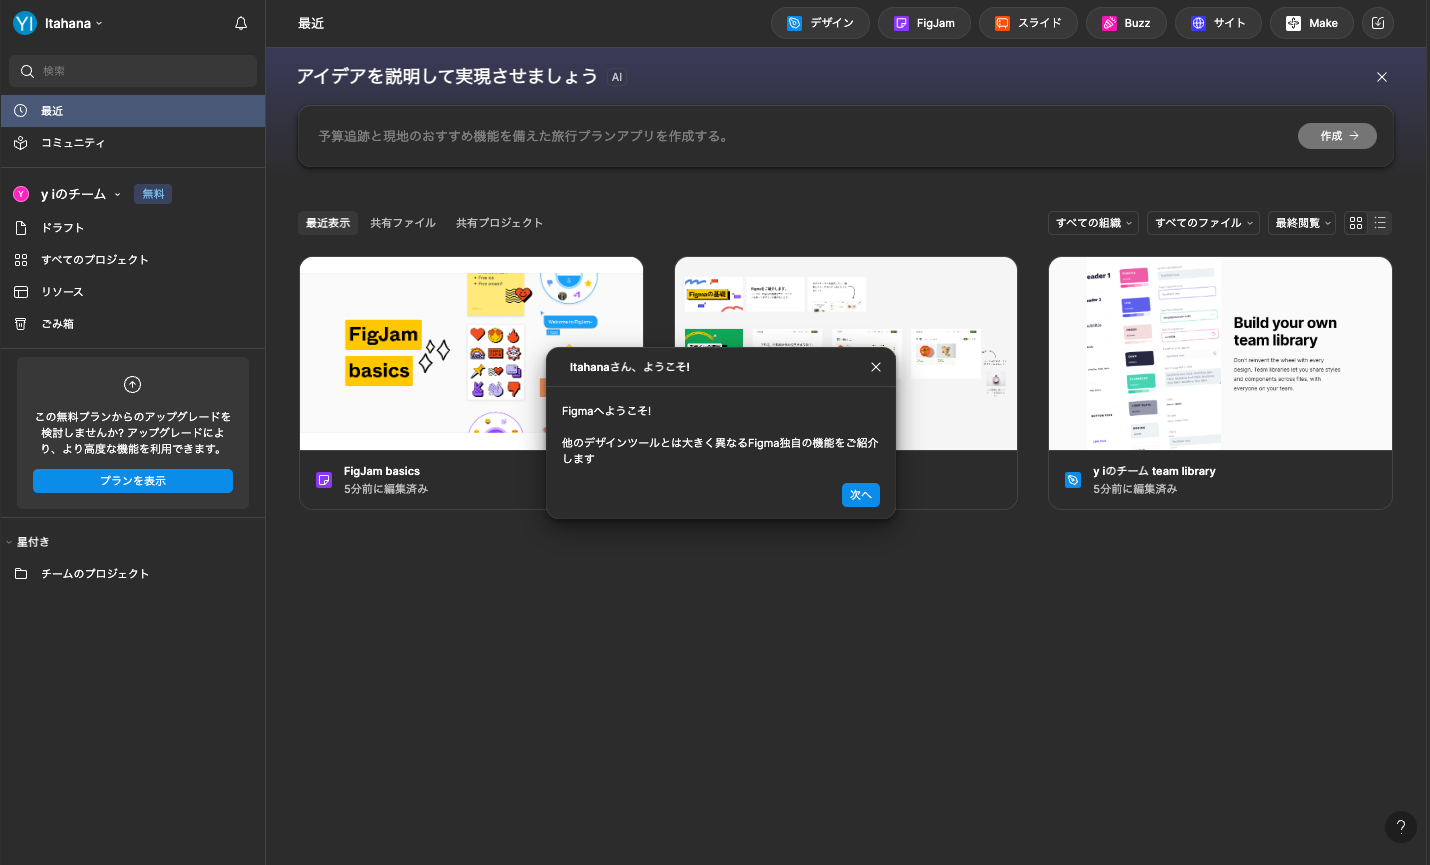
Task: Open the すべてのファイル filter dropdown
Action: coord(1202,223)
